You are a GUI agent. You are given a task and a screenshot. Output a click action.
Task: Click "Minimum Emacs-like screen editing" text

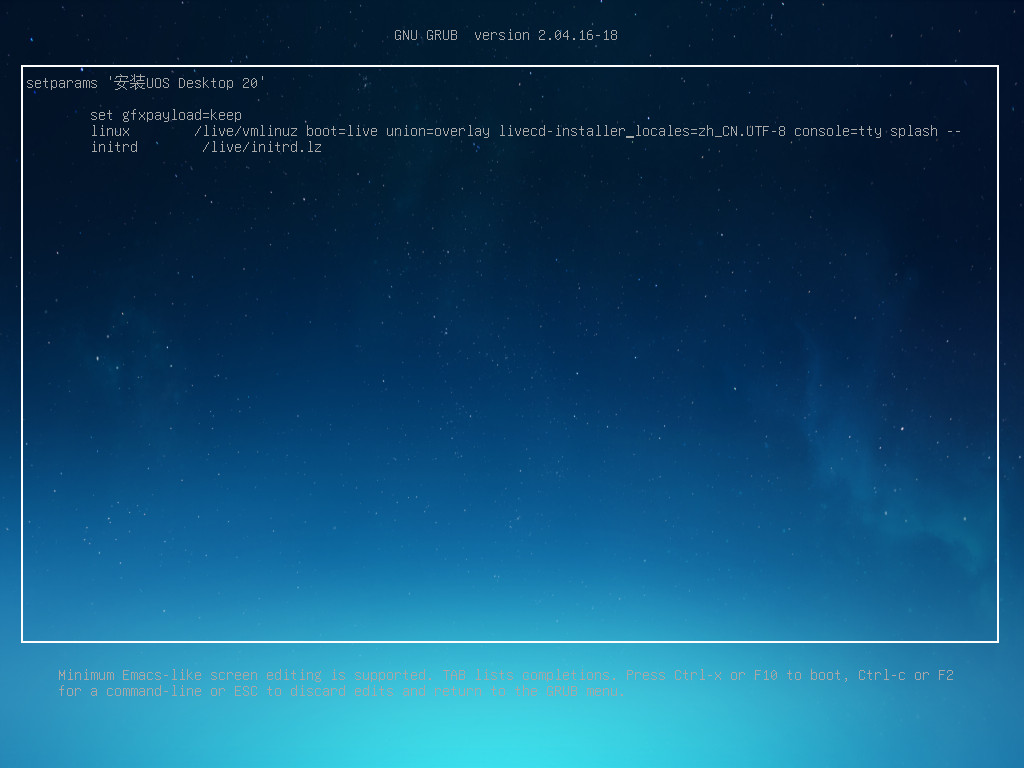coord(190,675)
